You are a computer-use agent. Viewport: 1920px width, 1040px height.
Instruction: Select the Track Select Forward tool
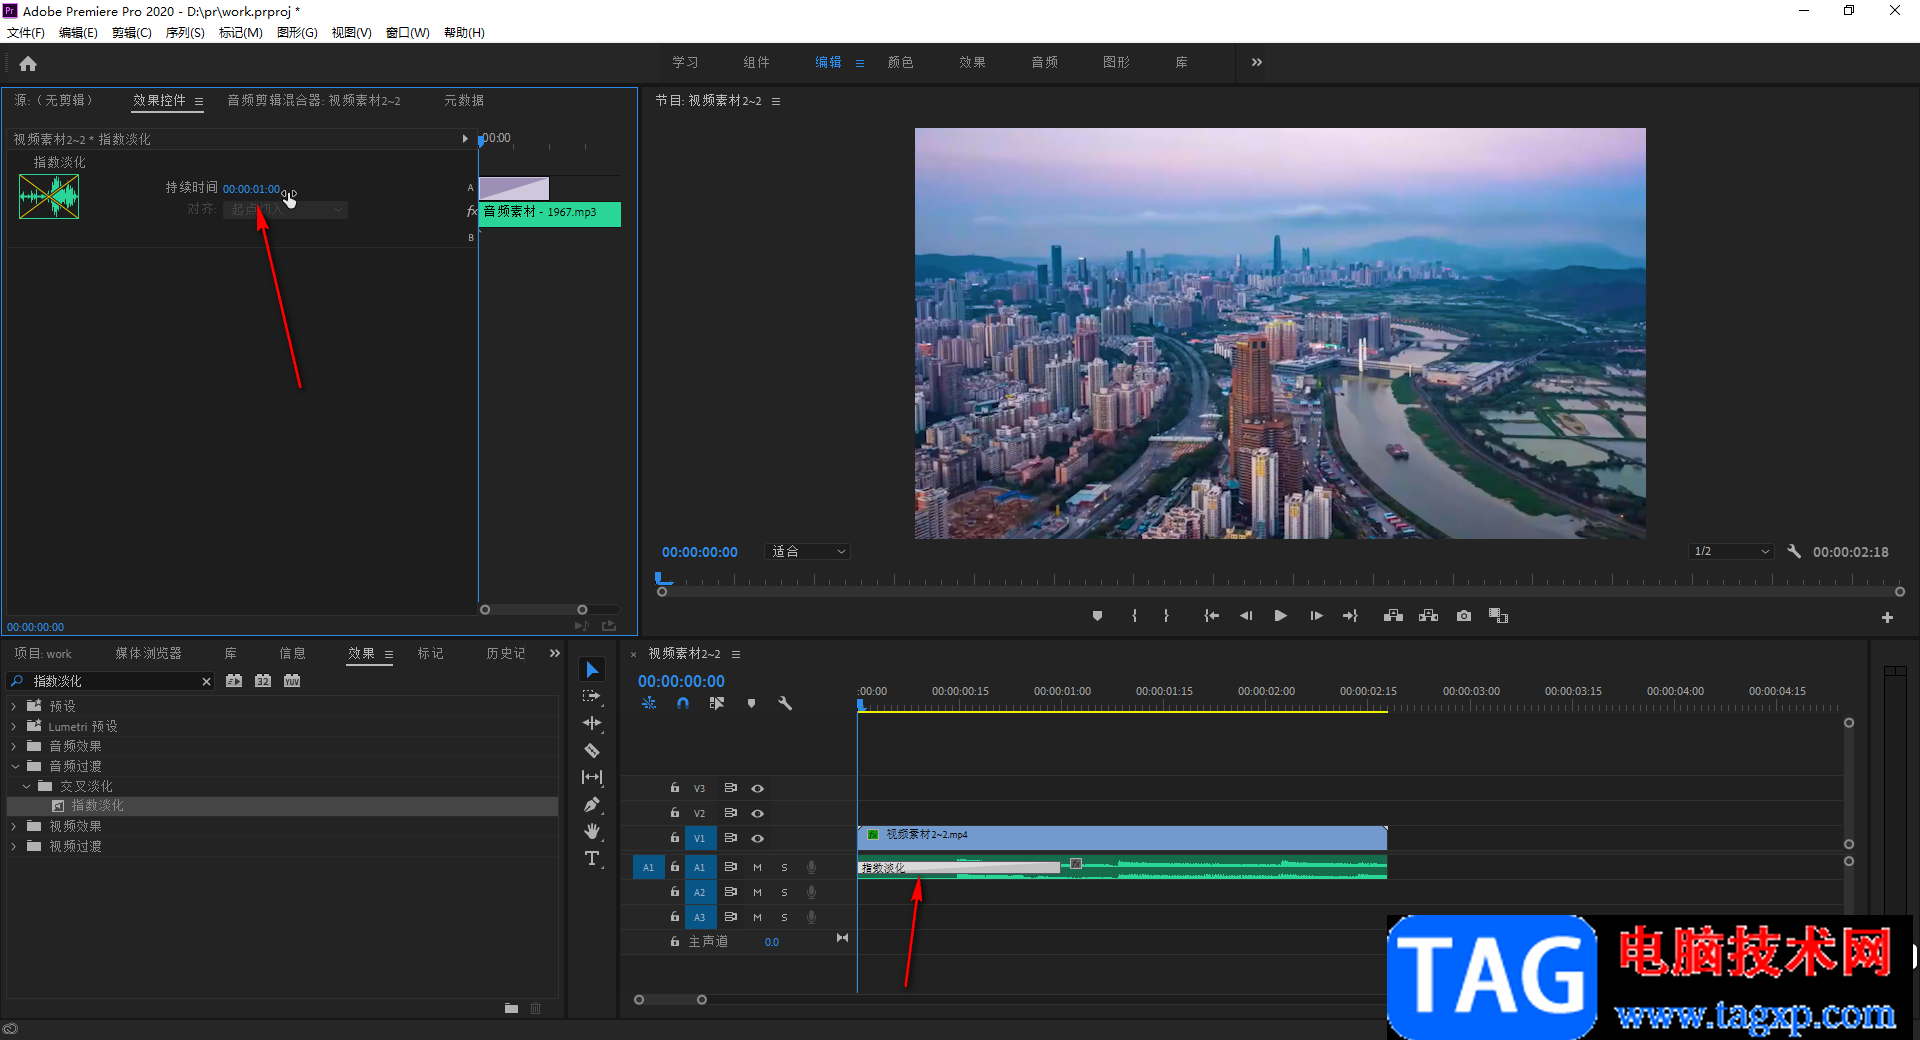[592, 696]
